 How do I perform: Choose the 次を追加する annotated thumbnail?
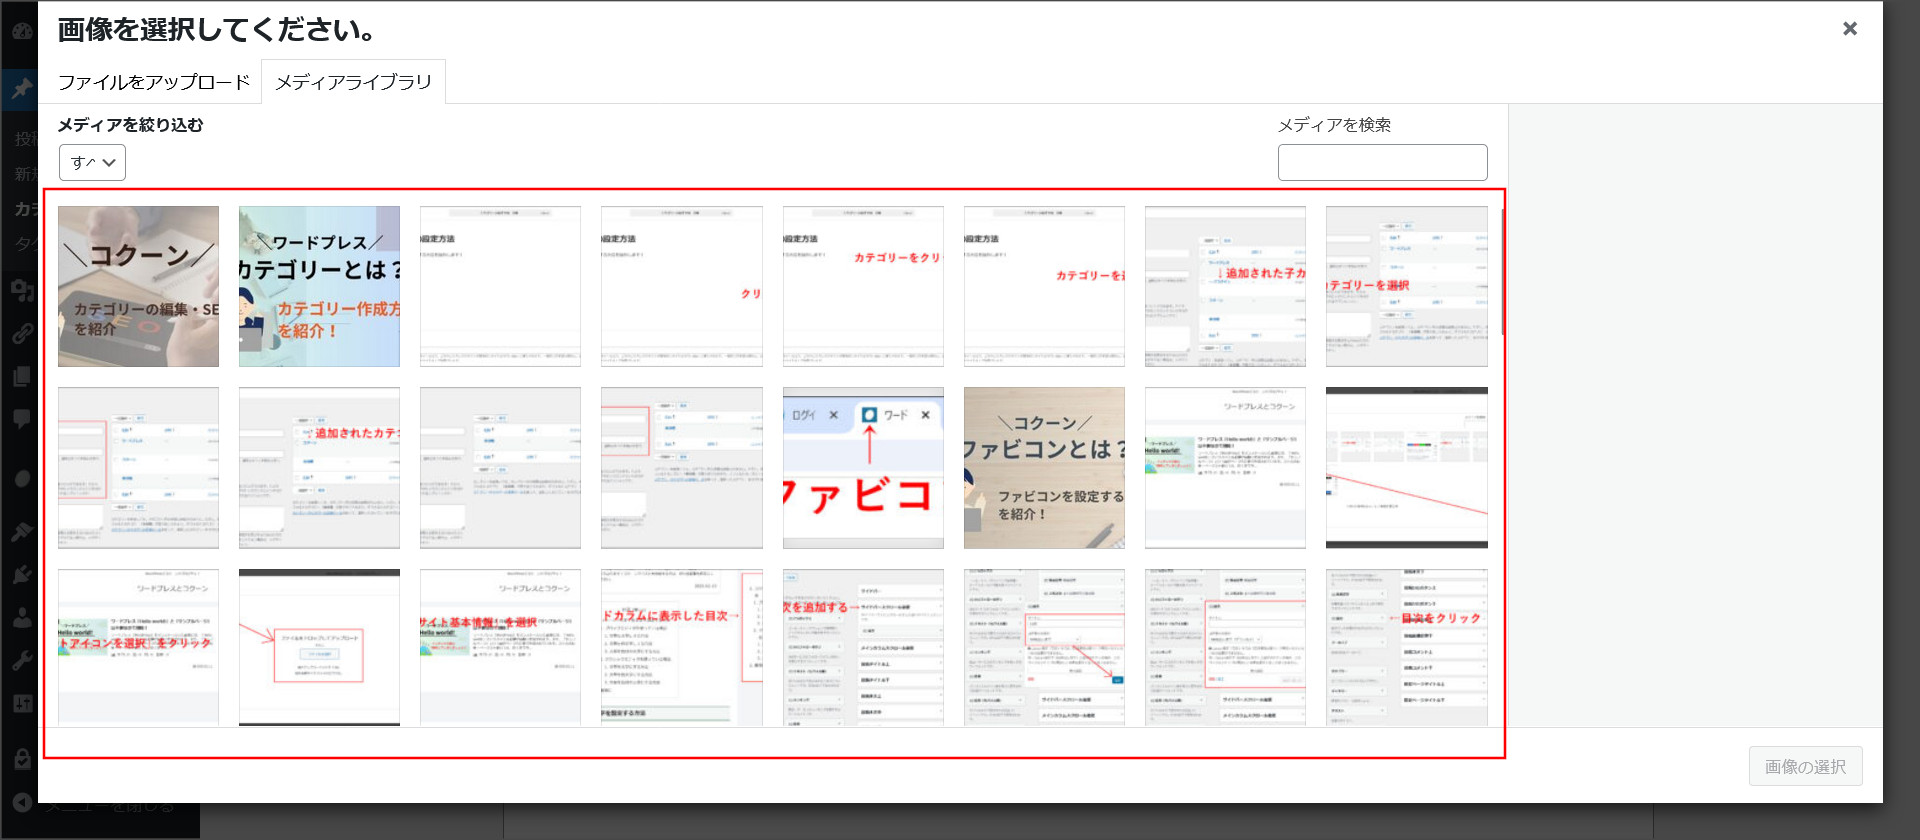pyautogui.click(x=863, y=647)
